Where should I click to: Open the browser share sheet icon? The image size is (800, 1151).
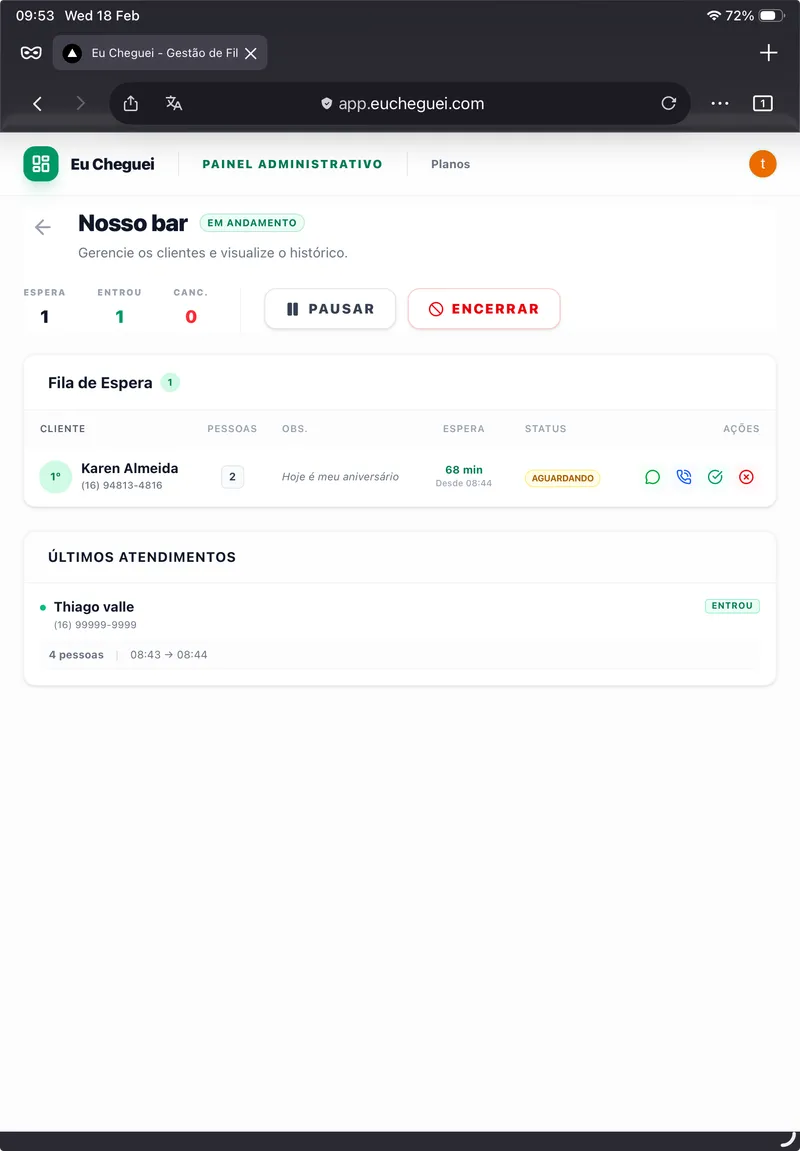coord(130,103)
